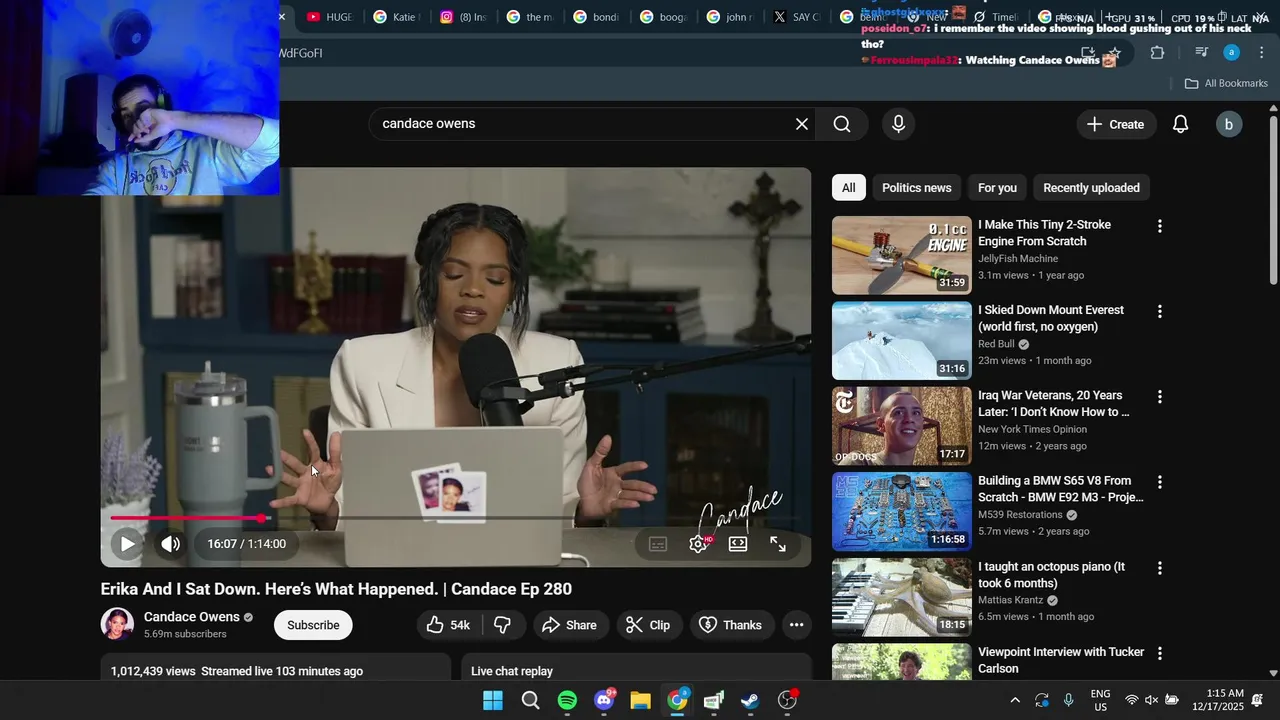The image size is (1280, 720).
Task: Switch to the Instagram browser tab
Action: [x=464, y=17]
